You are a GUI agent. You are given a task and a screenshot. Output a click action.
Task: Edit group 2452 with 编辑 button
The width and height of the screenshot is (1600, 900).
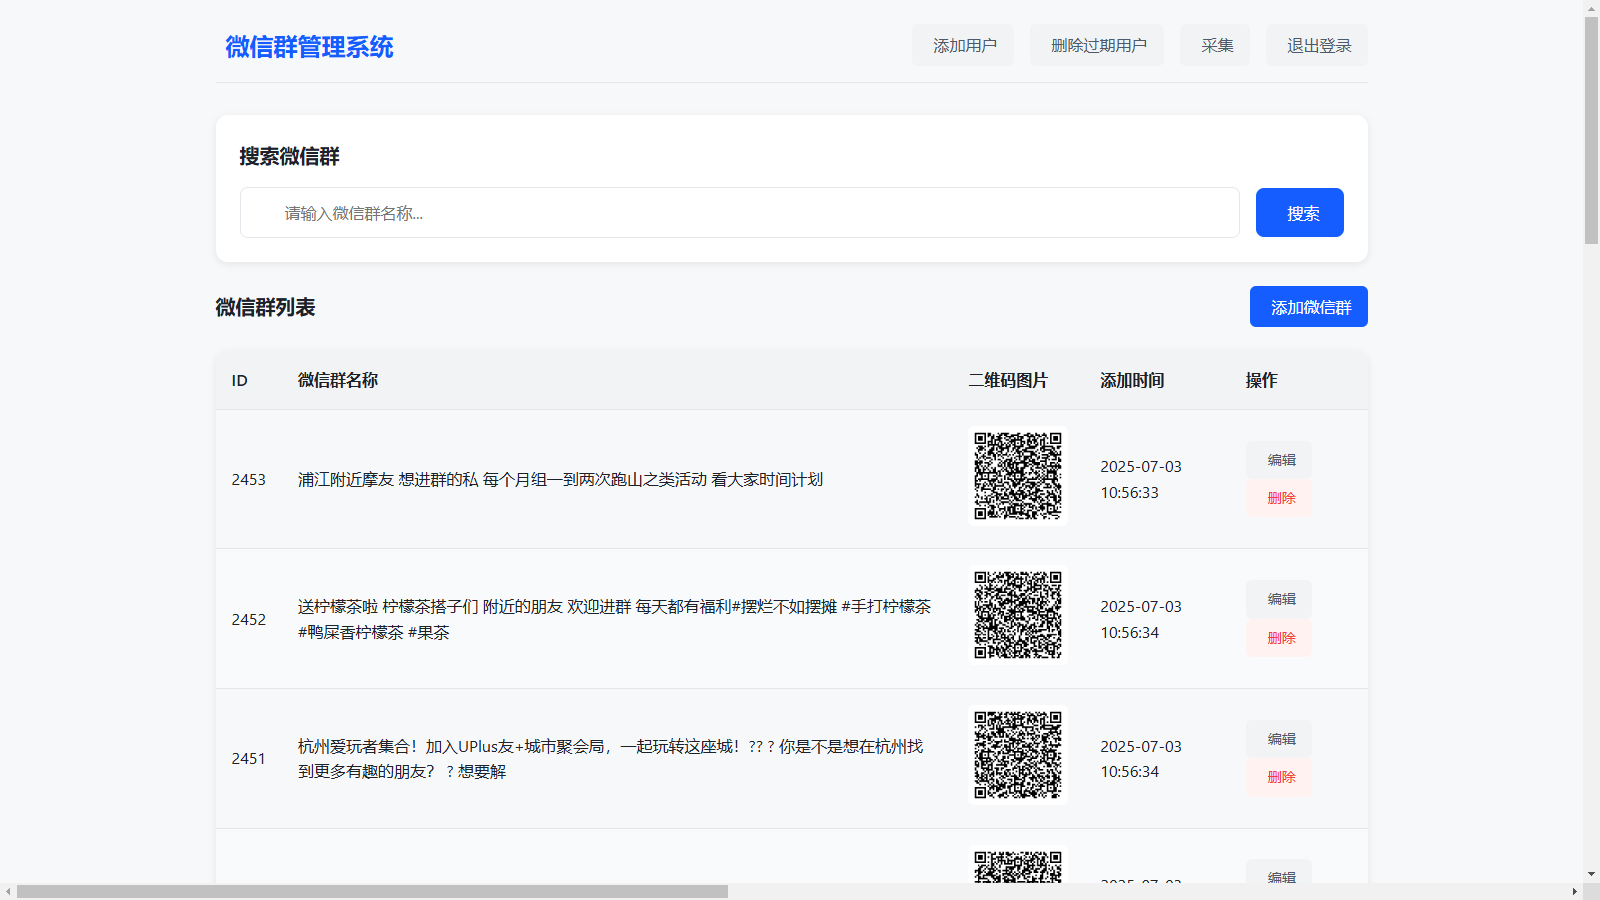(1280, 599)
